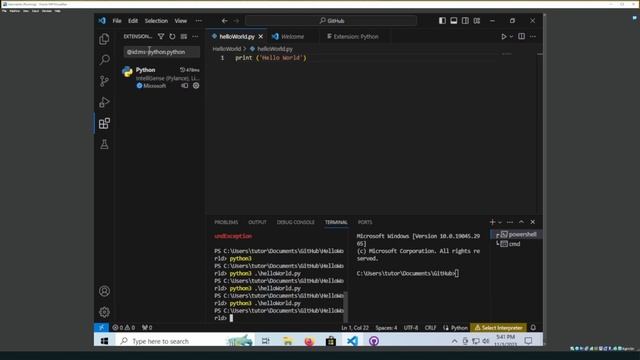This screenshot has width=640, height=360.
Task: Open the Search view in activity bar
Action: (x=104, y=60)
